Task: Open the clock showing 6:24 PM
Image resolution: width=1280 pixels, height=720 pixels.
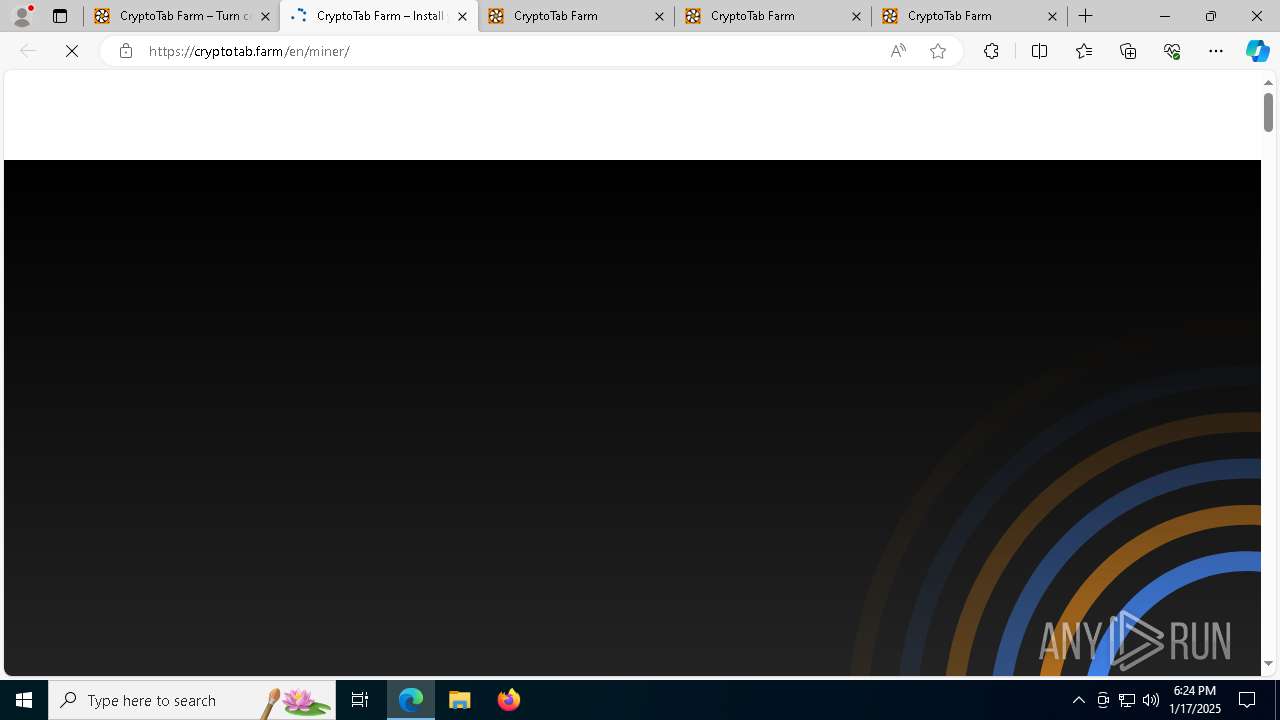Action: [x=1195, y=700]
